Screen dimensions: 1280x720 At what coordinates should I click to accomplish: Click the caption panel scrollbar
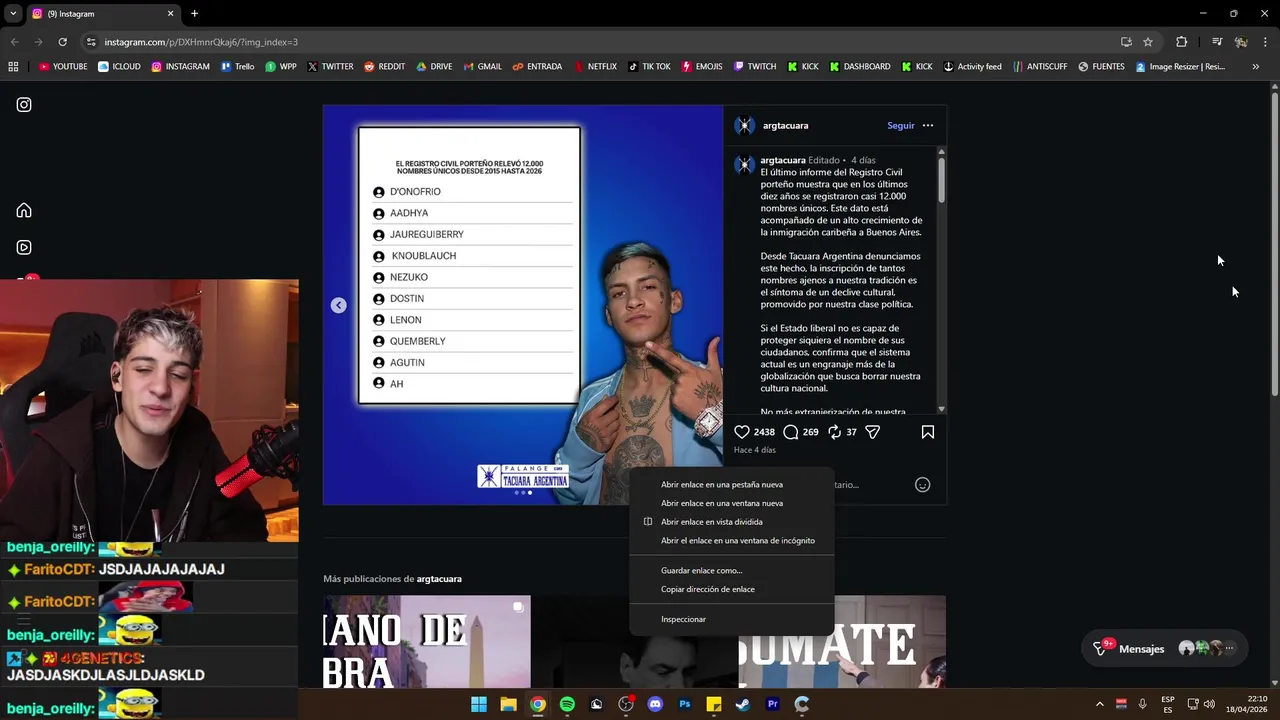[941, 181]
